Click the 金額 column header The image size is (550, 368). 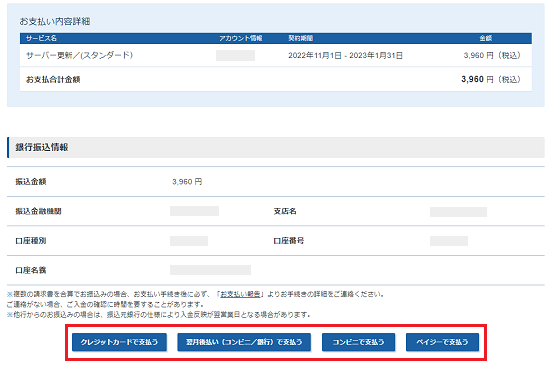coord(486,38)
